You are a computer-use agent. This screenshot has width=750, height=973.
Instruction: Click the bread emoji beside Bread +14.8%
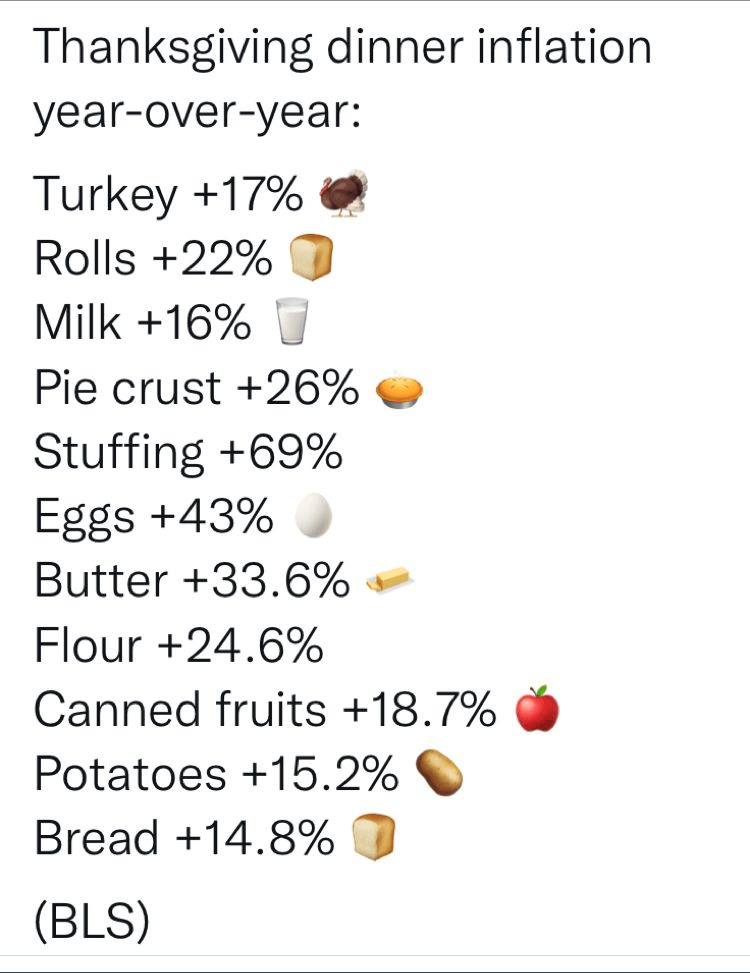pyautogui.click(x=374, y=838)
